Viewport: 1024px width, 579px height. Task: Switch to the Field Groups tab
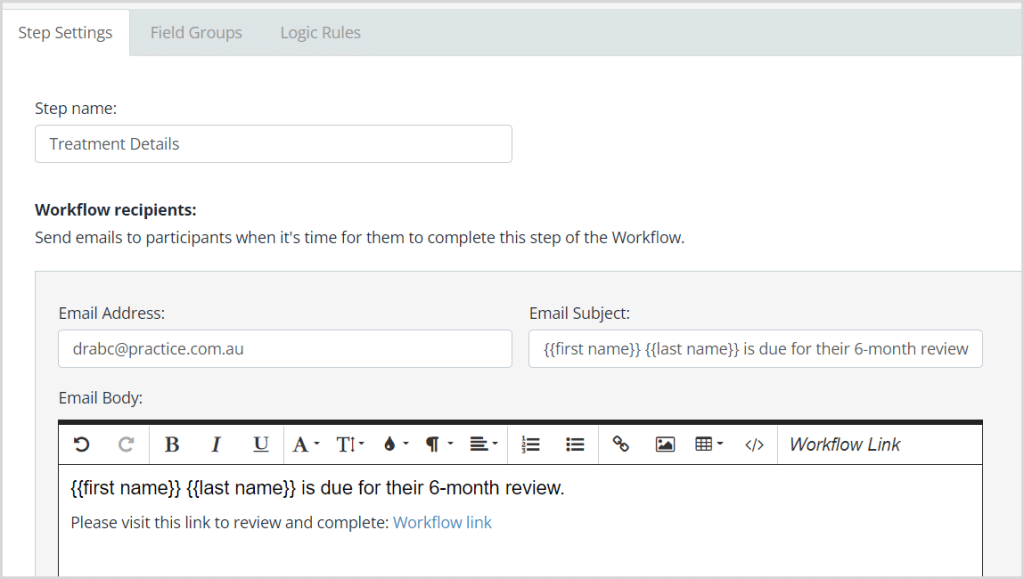196,32
